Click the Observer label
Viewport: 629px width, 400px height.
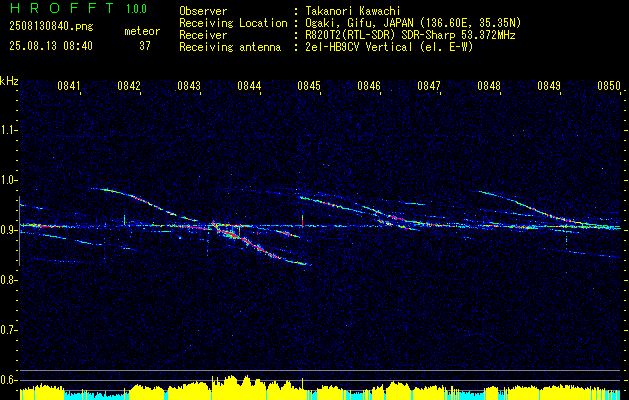203,11
